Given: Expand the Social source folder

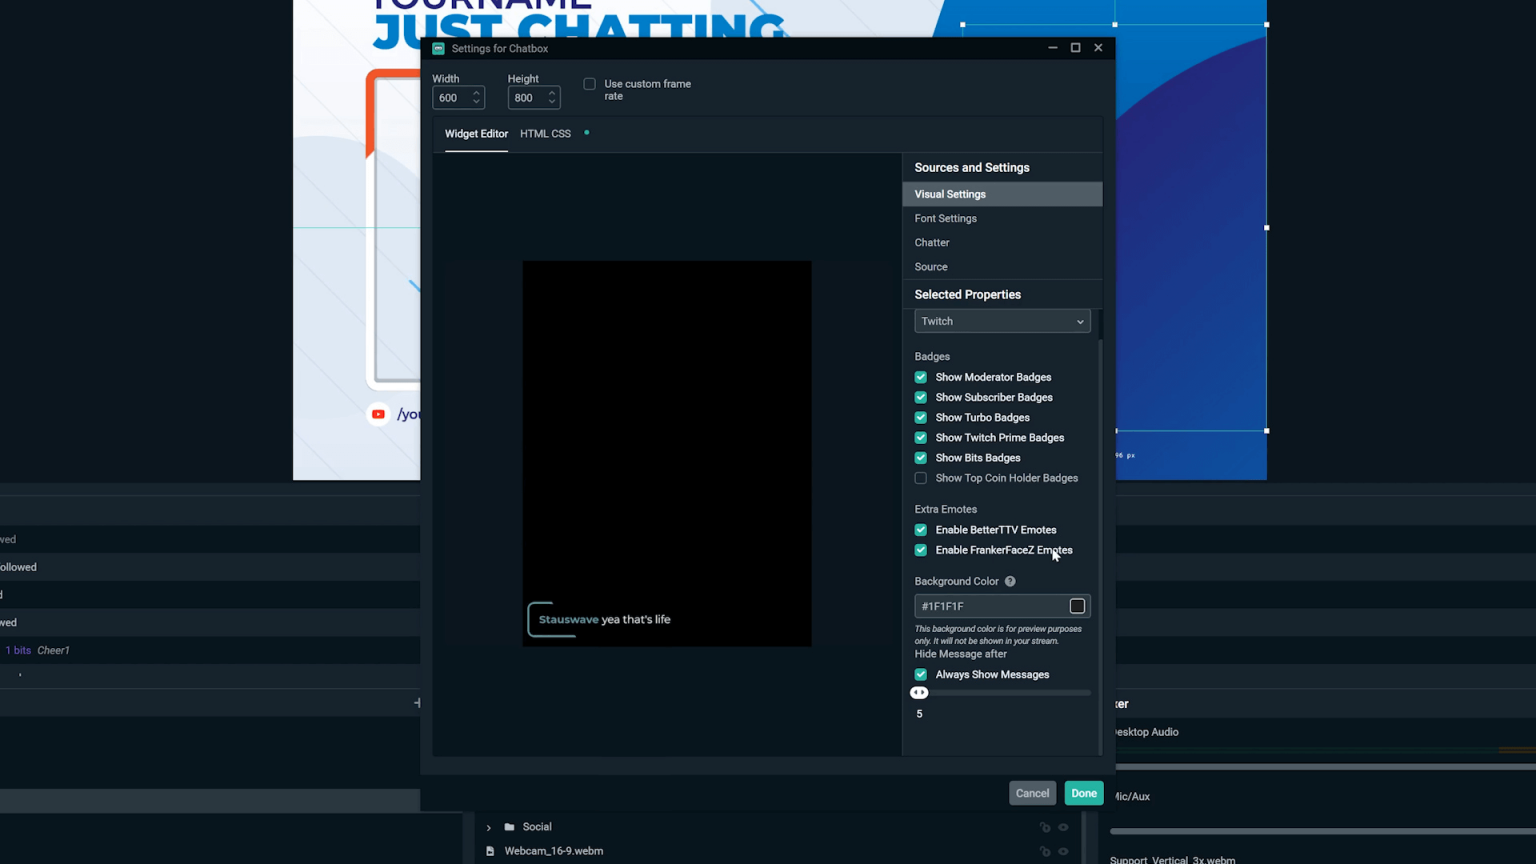Looking at the screenshot, I should 488,827.
